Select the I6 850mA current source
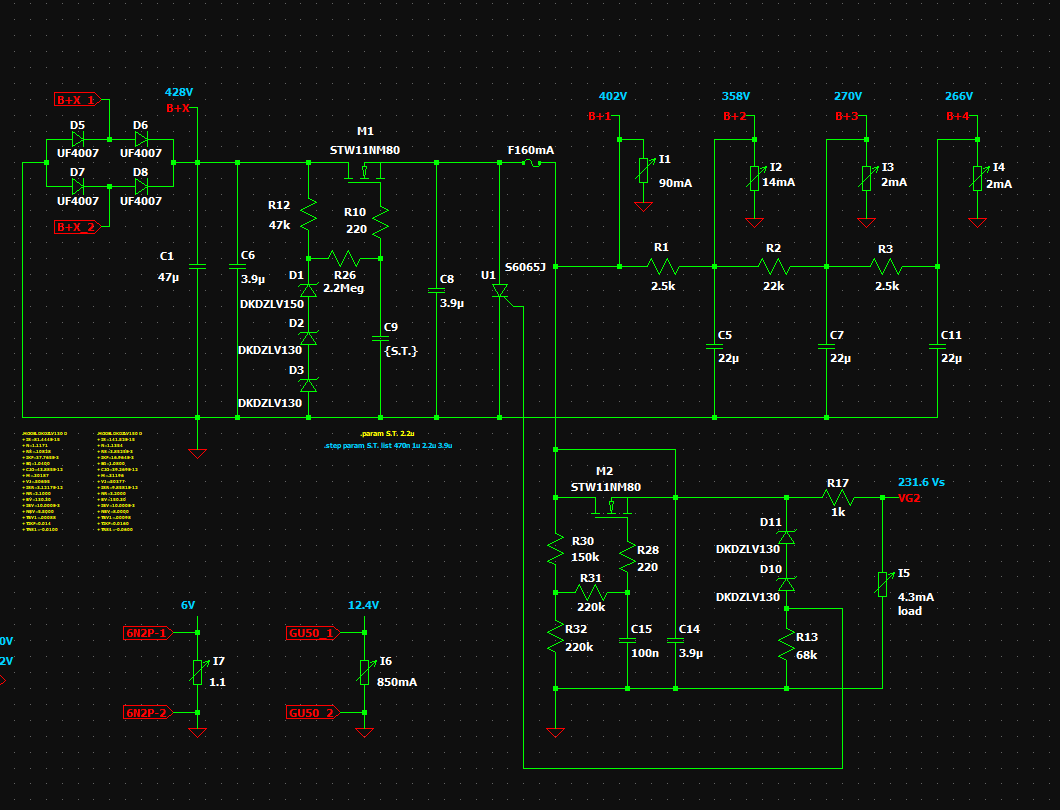Image resolution: width=1060 pixels, height=810 pixels. [365, 671]
